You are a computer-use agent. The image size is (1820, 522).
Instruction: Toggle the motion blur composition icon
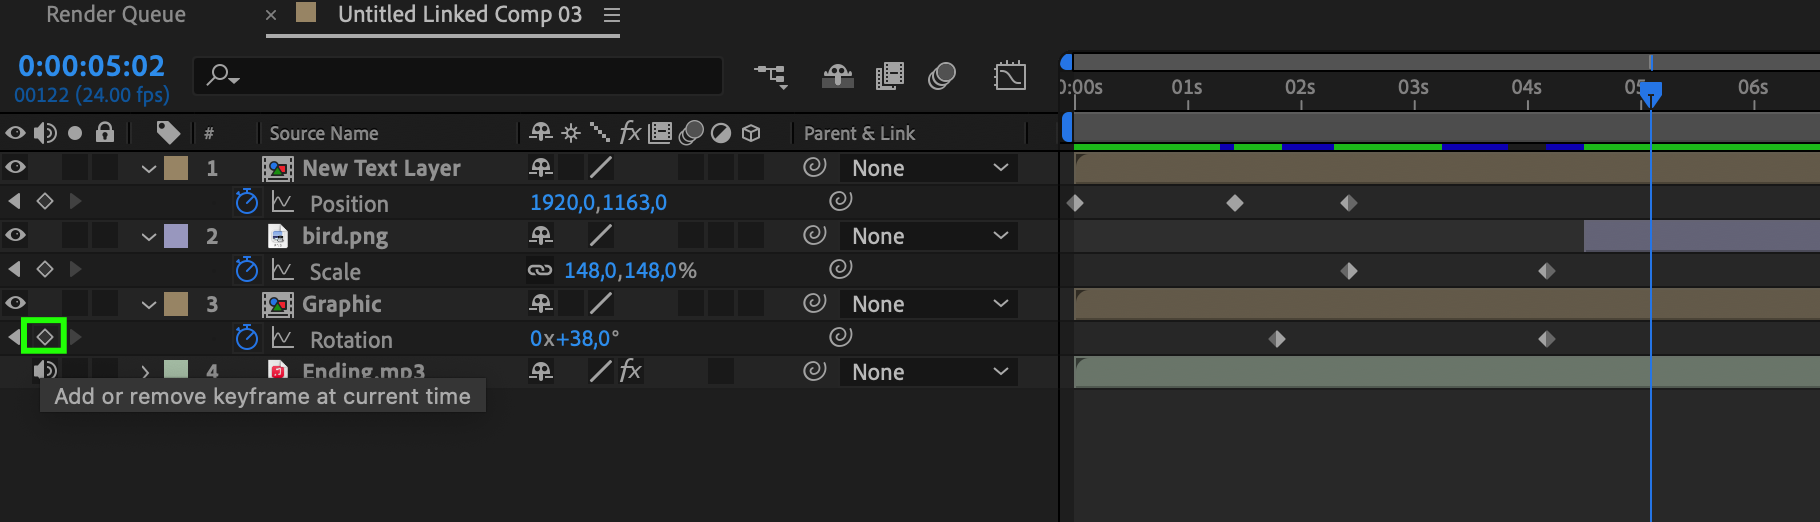click(942, 76)
